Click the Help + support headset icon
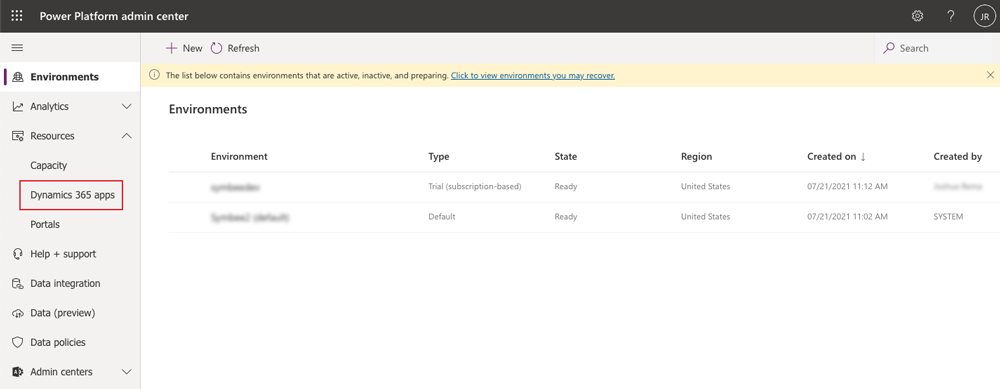1000x389 pixels. point(18,254)
